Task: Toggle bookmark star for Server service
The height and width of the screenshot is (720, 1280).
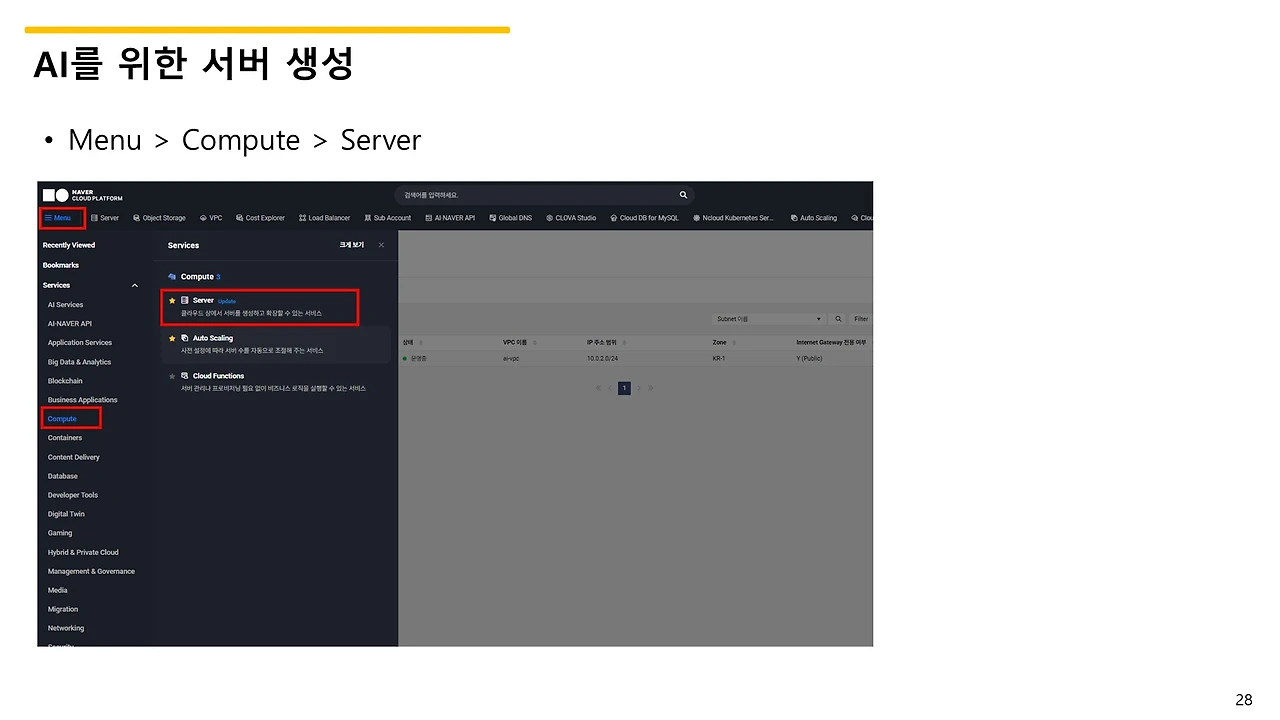Action: (172, 301)
